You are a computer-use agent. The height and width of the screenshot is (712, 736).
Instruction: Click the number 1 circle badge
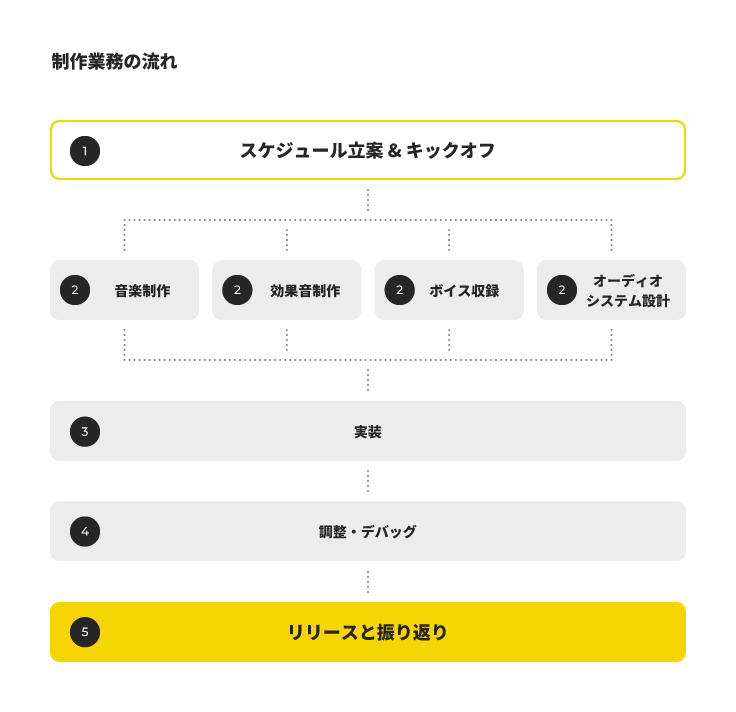click(x=85, y=151)
